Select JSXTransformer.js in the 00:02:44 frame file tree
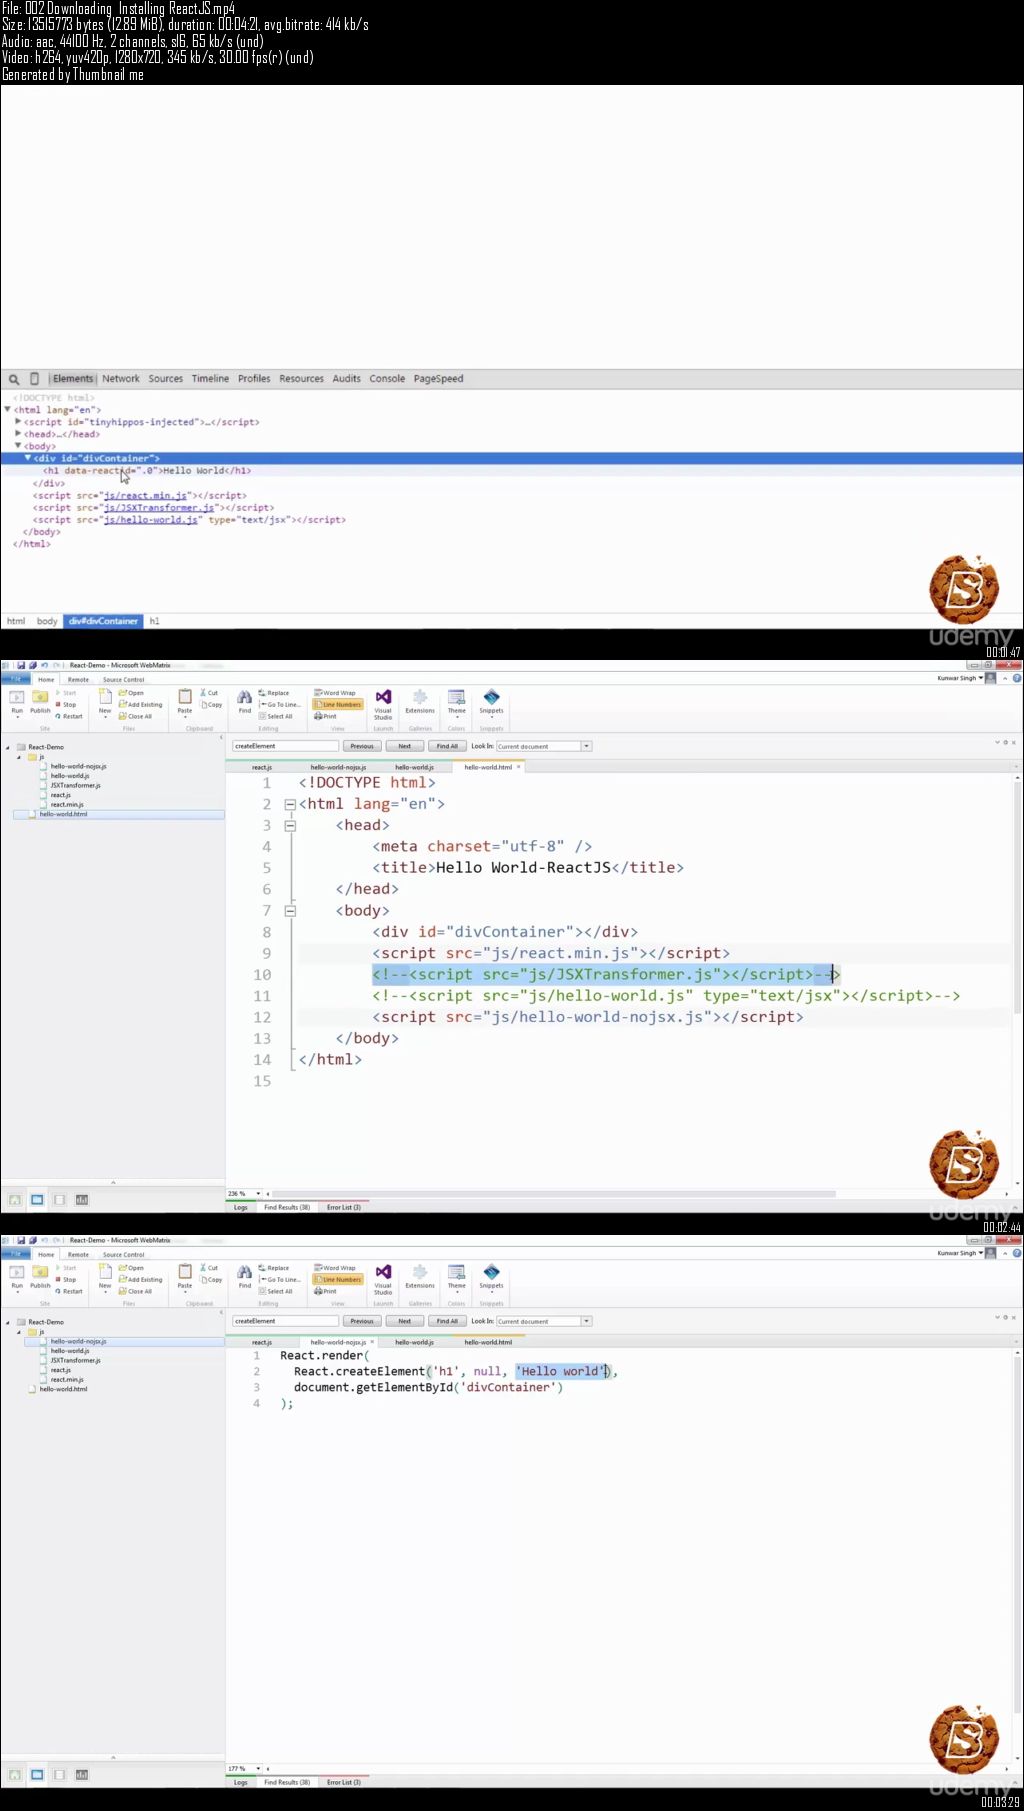The image size is (1024, 1811). tap(75, 785)
